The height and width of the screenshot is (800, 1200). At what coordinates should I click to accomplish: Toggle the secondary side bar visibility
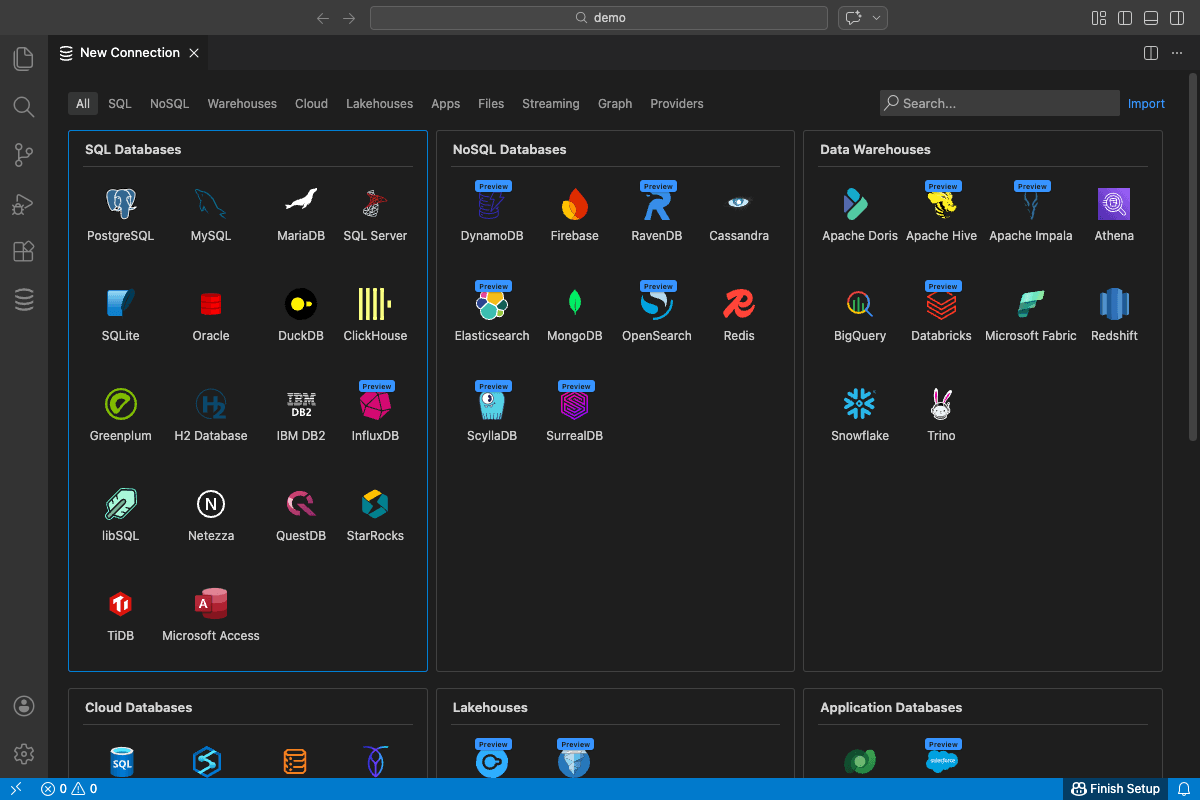point(1177,18)
